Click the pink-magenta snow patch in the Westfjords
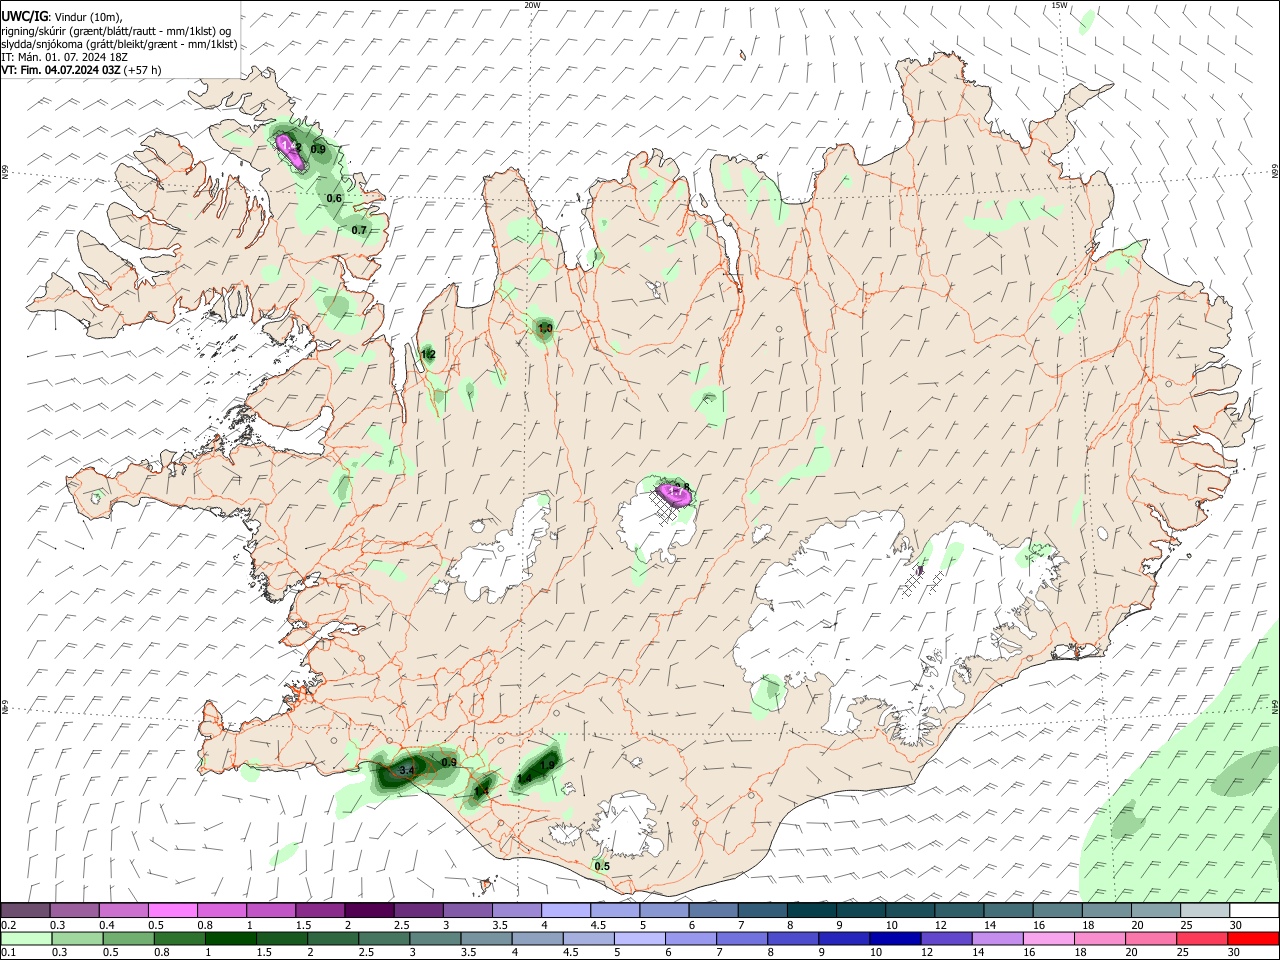This screenshot has width=1280, height=960. 291,150
